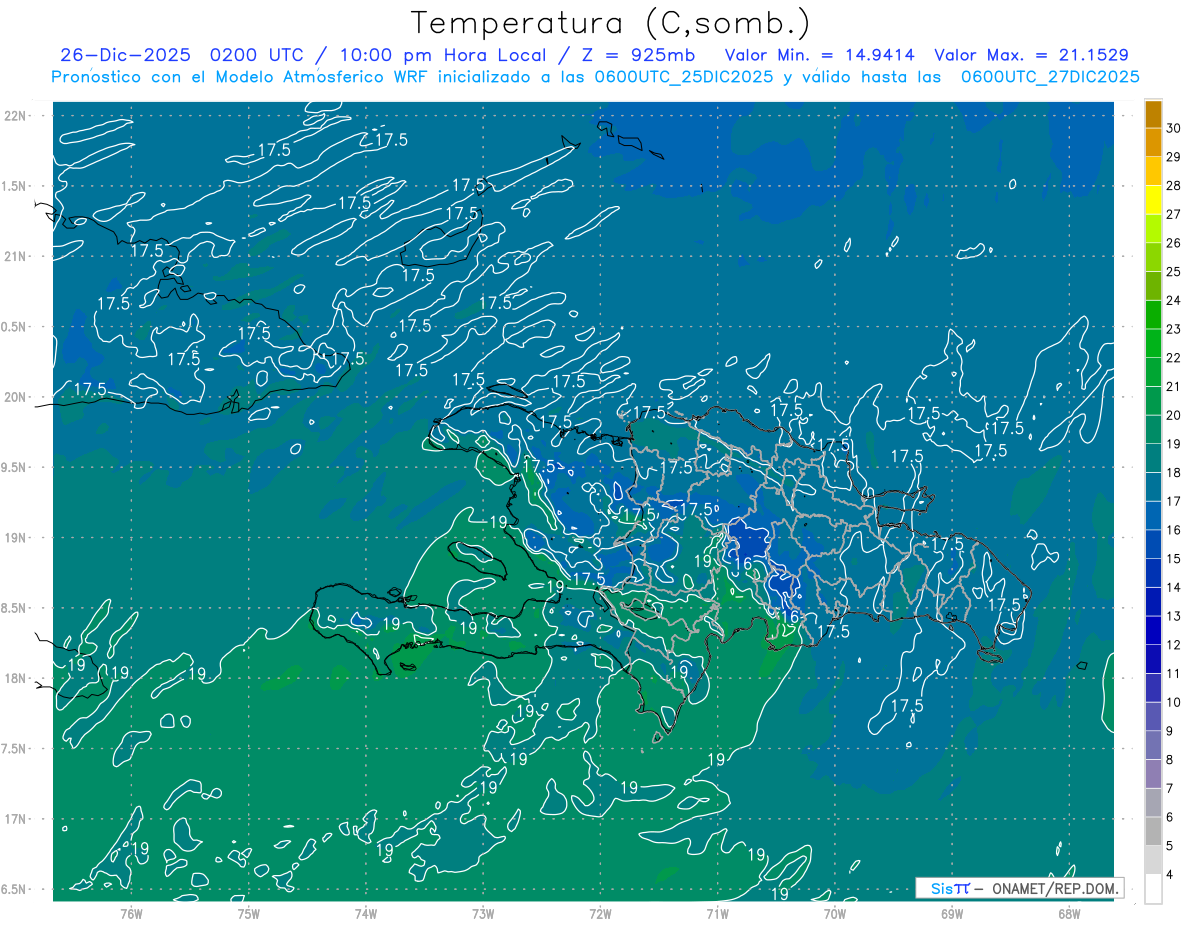
Task: Click the '68W' longitude axis label
Action: click(x=1069, y=914)
